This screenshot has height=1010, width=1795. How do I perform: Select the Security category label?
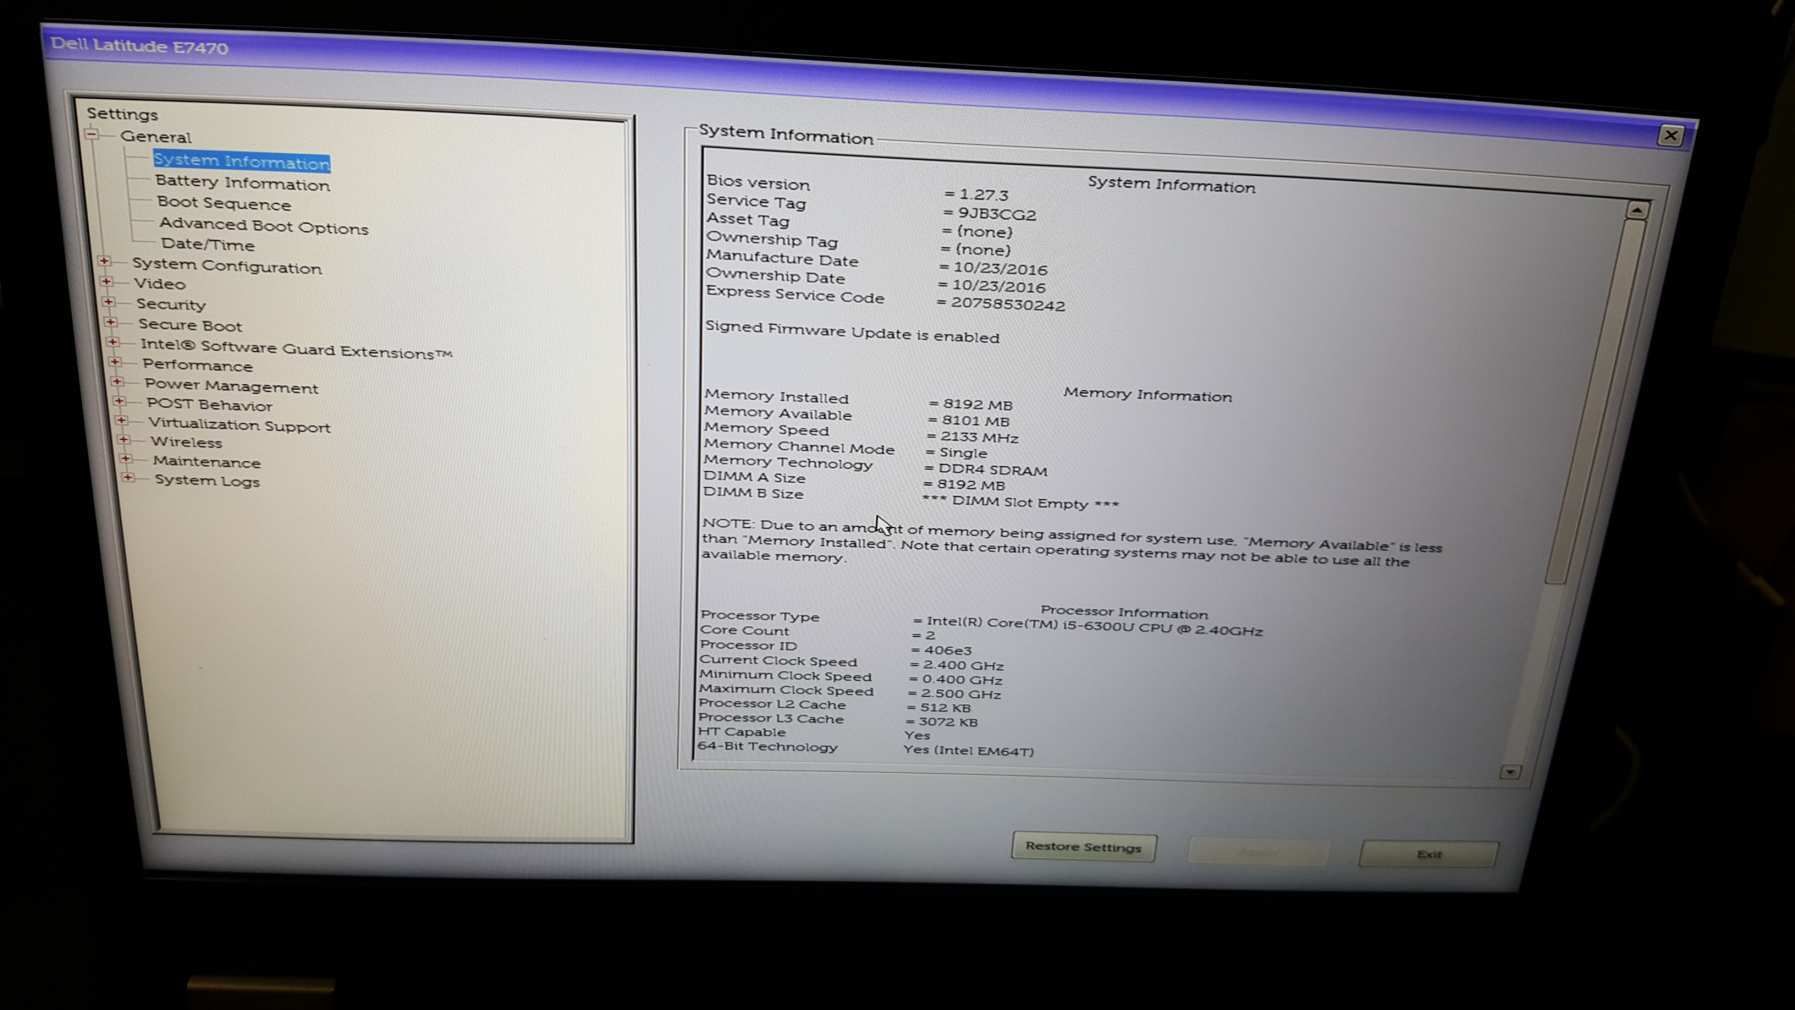coord(171,304)
